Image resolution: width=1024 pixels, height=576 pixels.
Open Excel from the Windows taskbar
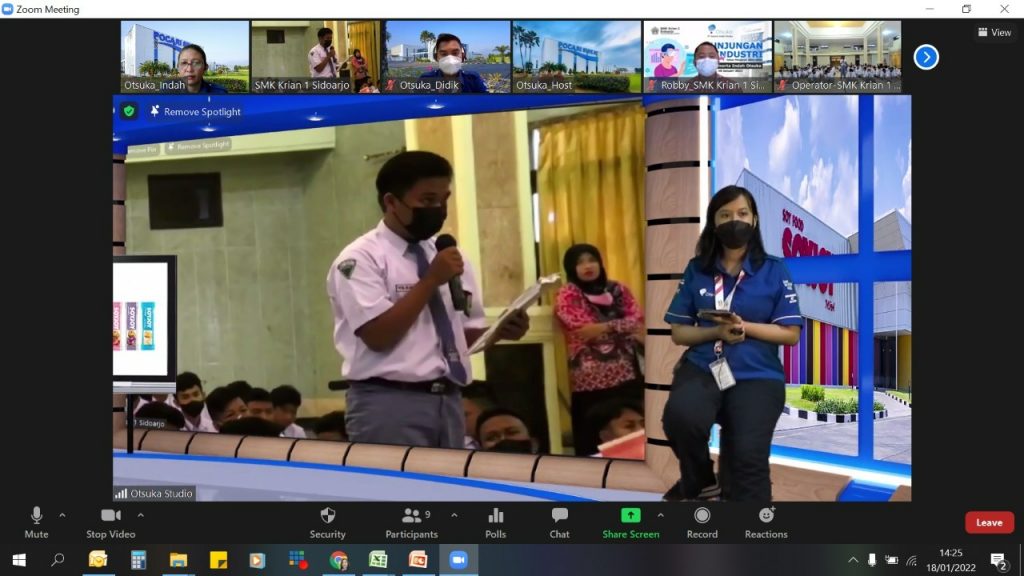click(378, 560)
